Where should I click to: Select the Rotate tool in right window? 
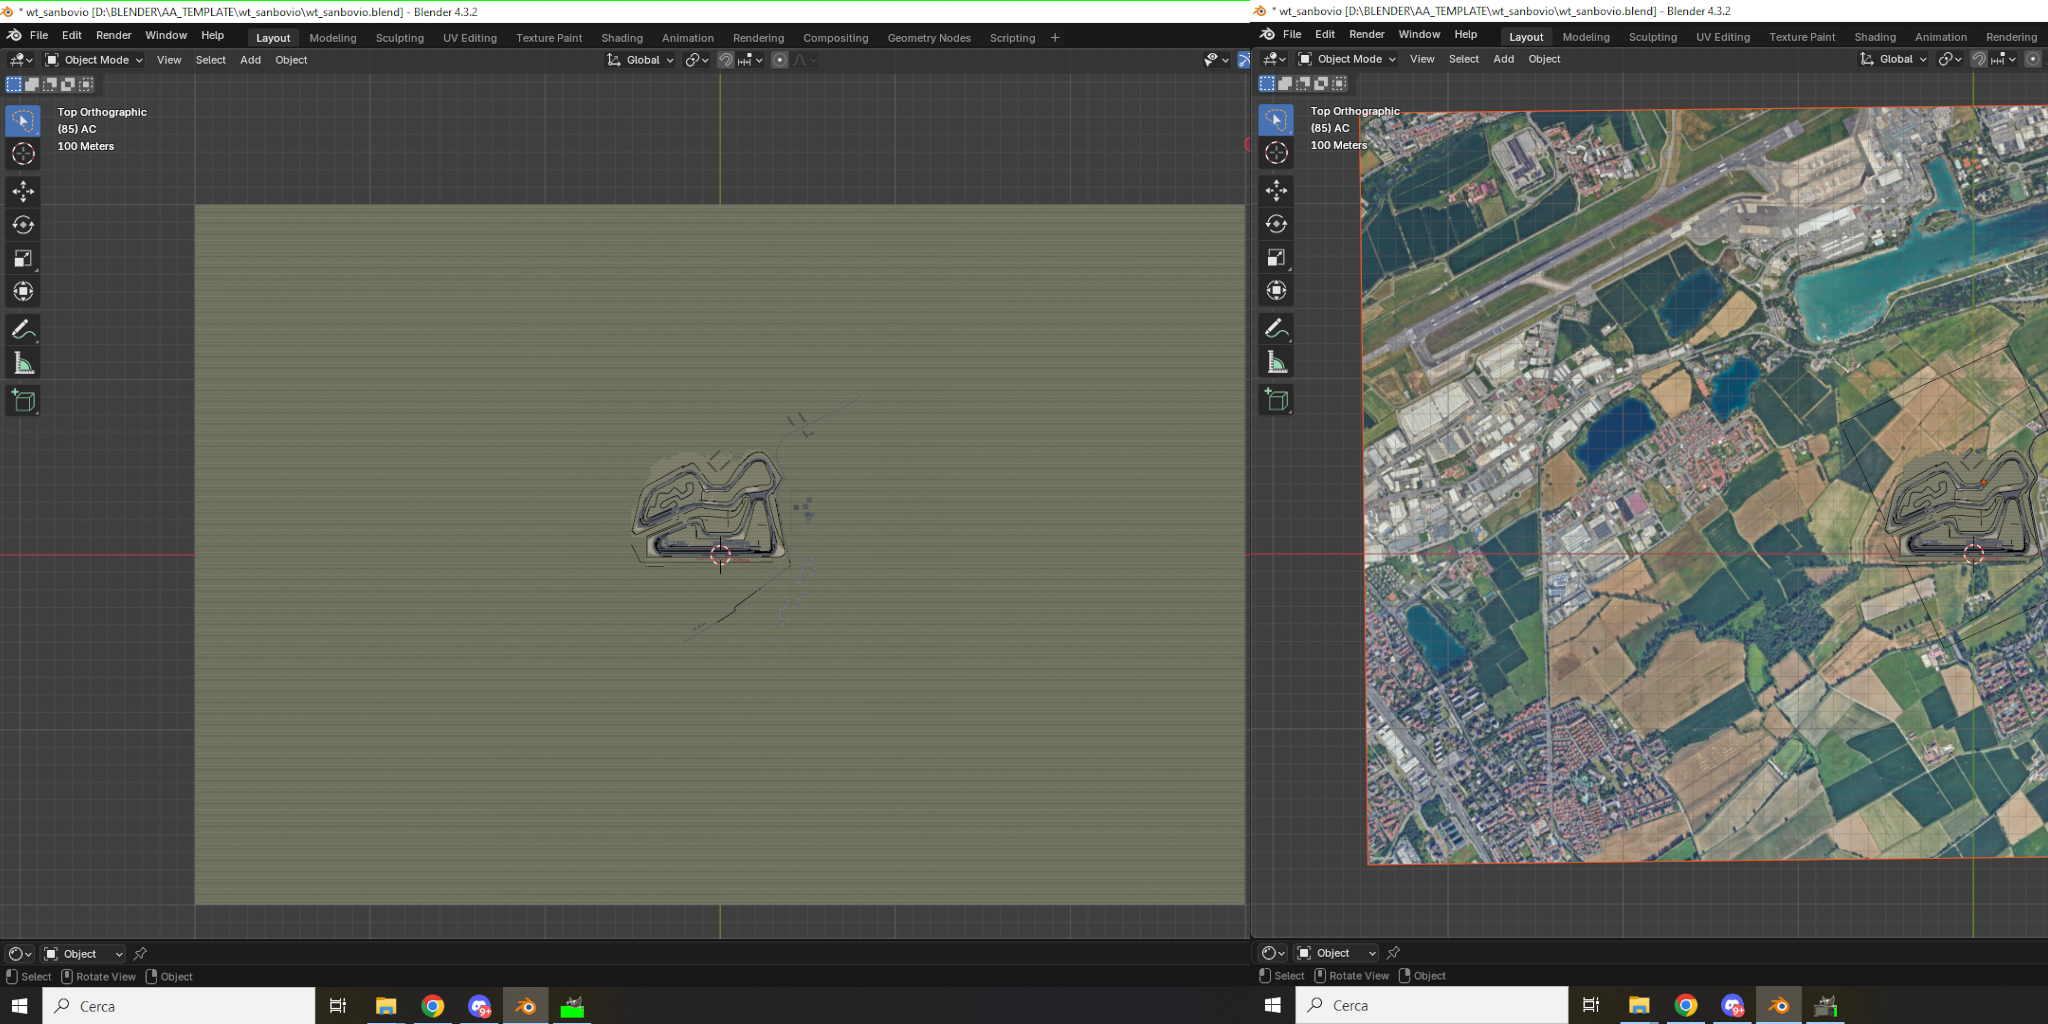(1276, 224)
